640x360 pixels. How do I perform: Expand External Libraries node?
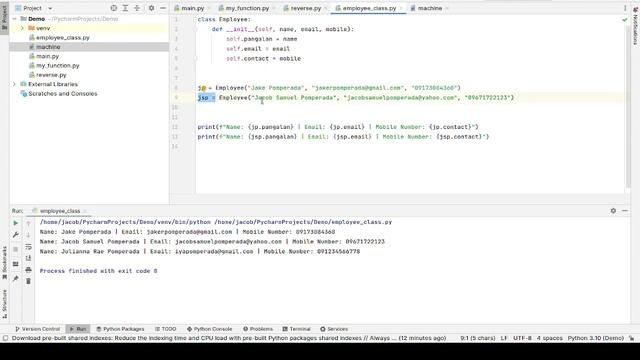click(x=15, y=84)
